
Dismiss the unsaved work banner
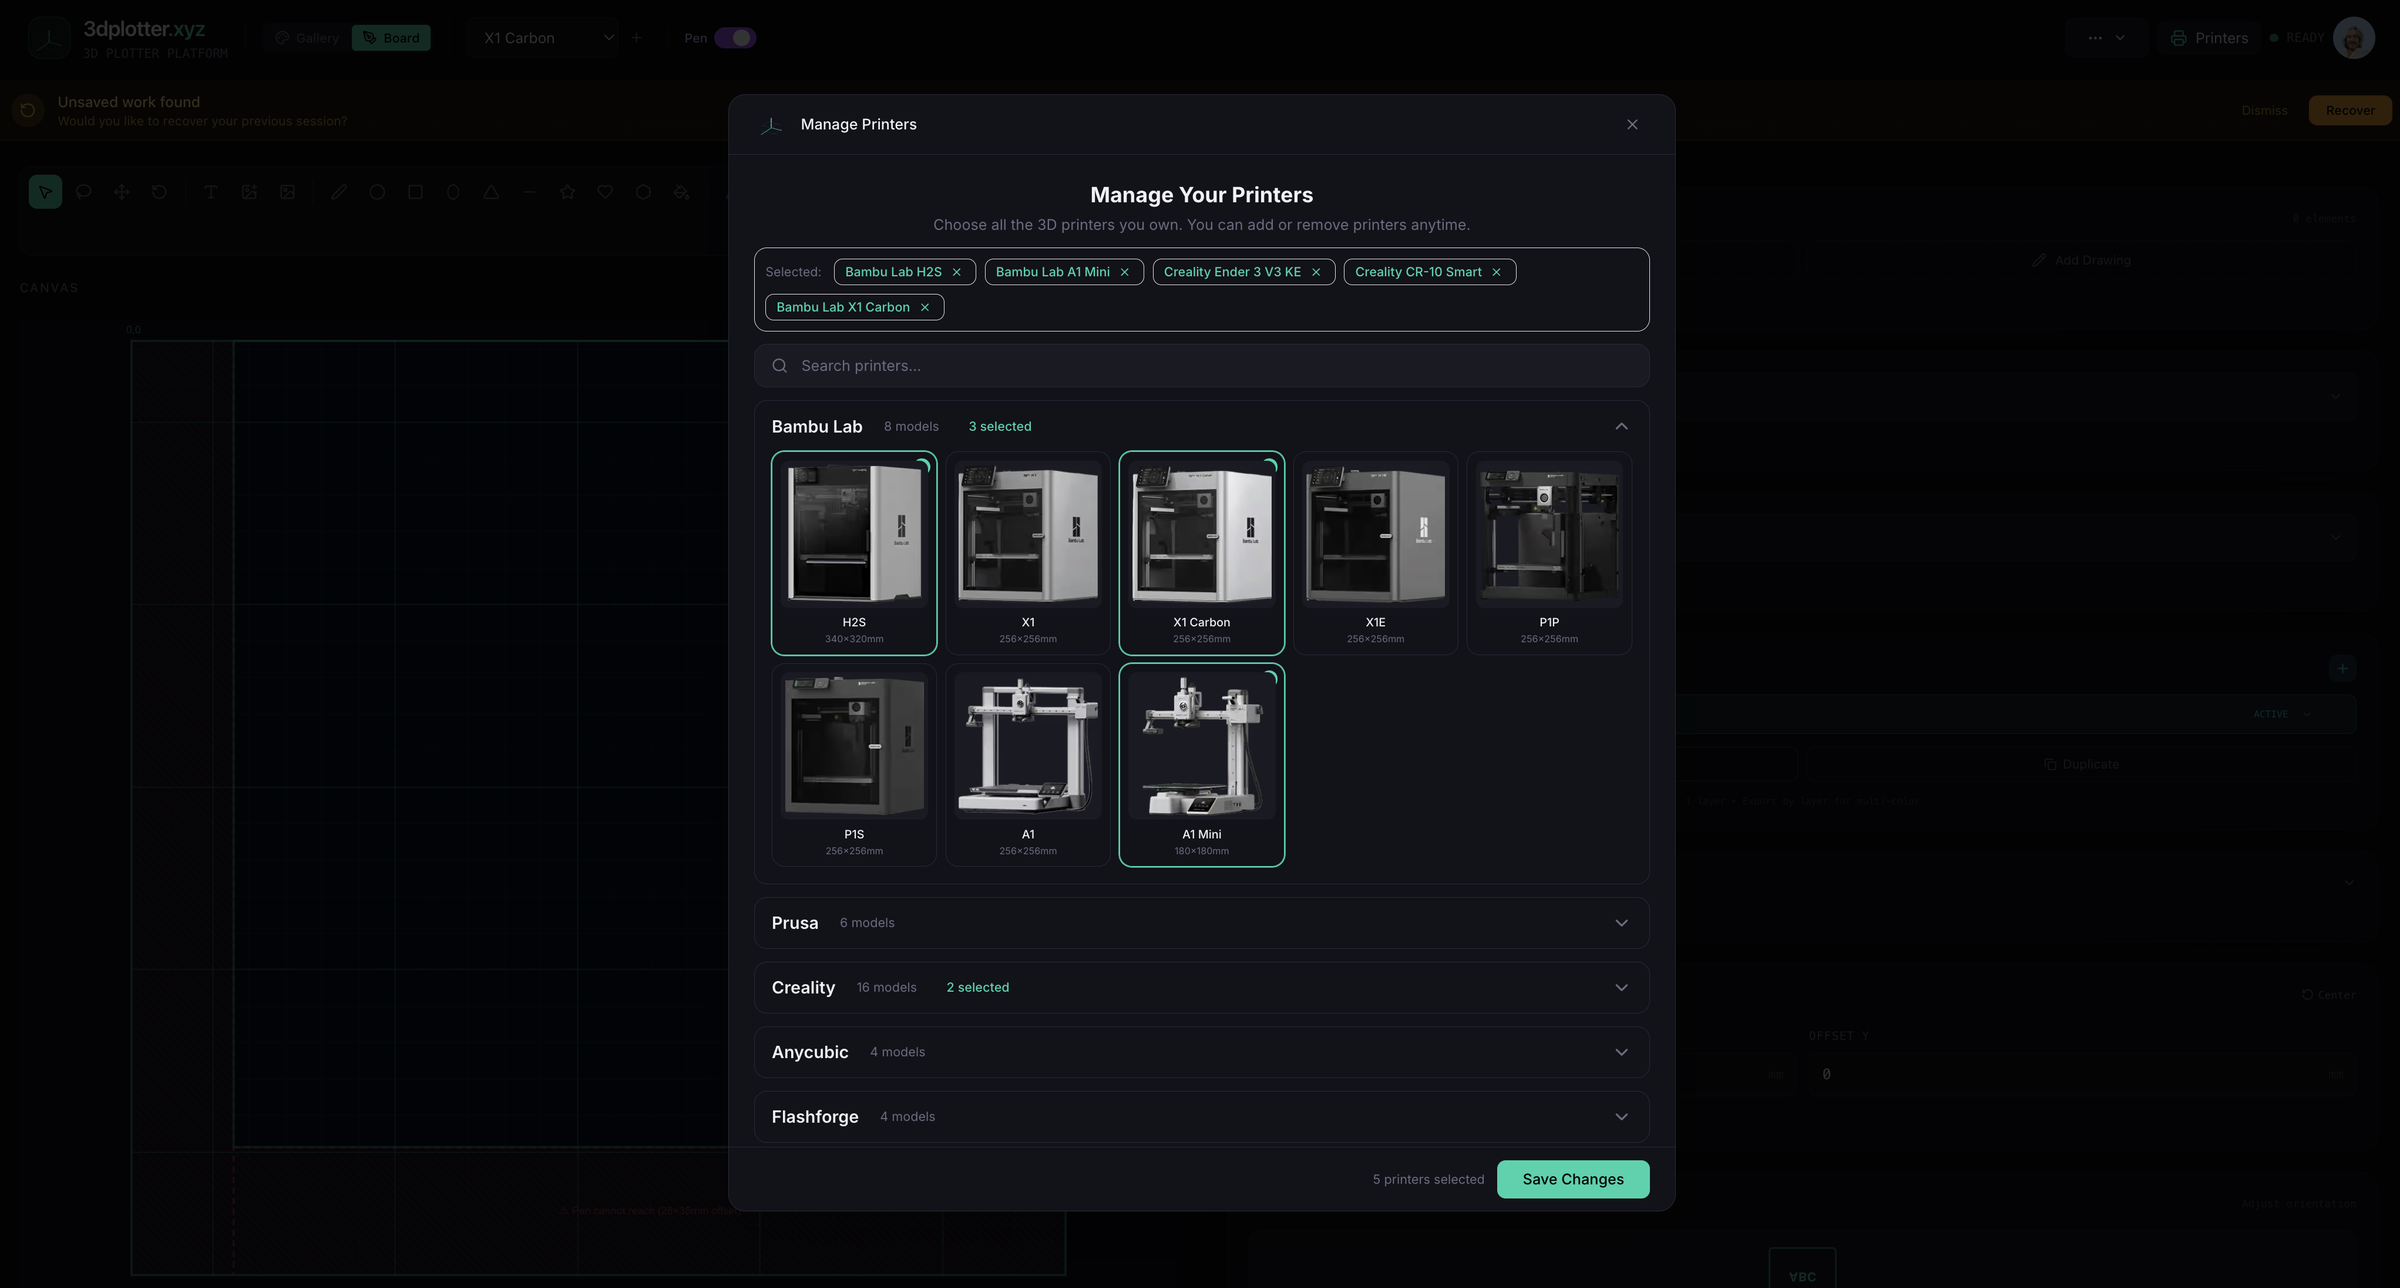coord(2264,110)
